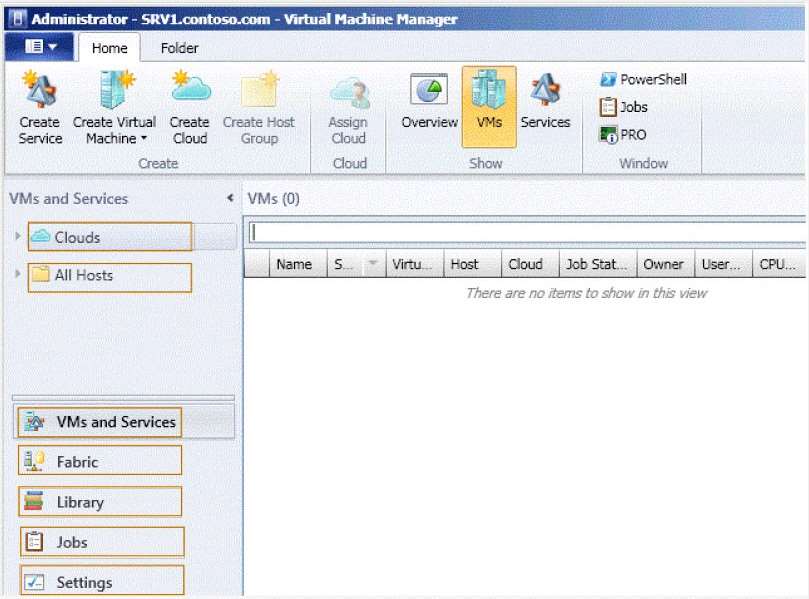The width and height of the screenshot is (809, 599).
Task: Click the Library workspace icon
Action: tap(34, 501)
